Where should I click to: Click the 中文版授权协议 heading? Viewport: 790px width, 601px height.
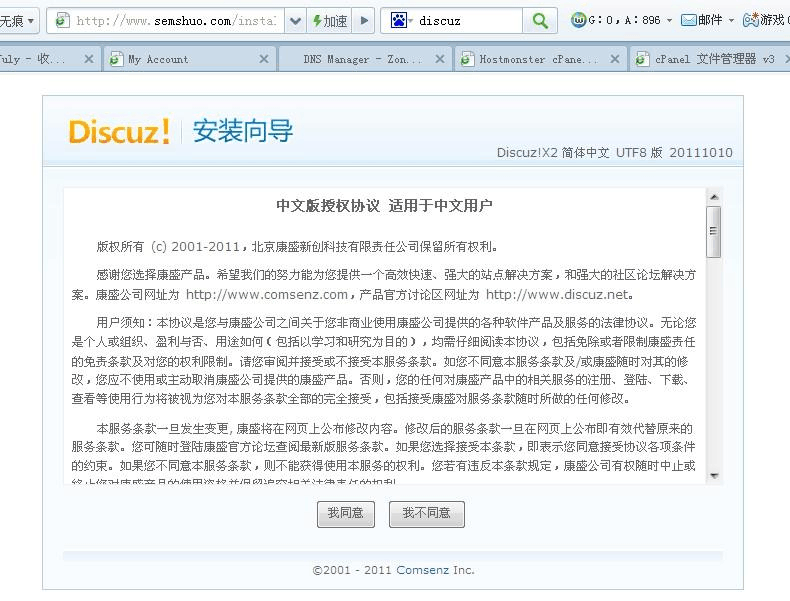pyautogui.click(x=327, y=206)
